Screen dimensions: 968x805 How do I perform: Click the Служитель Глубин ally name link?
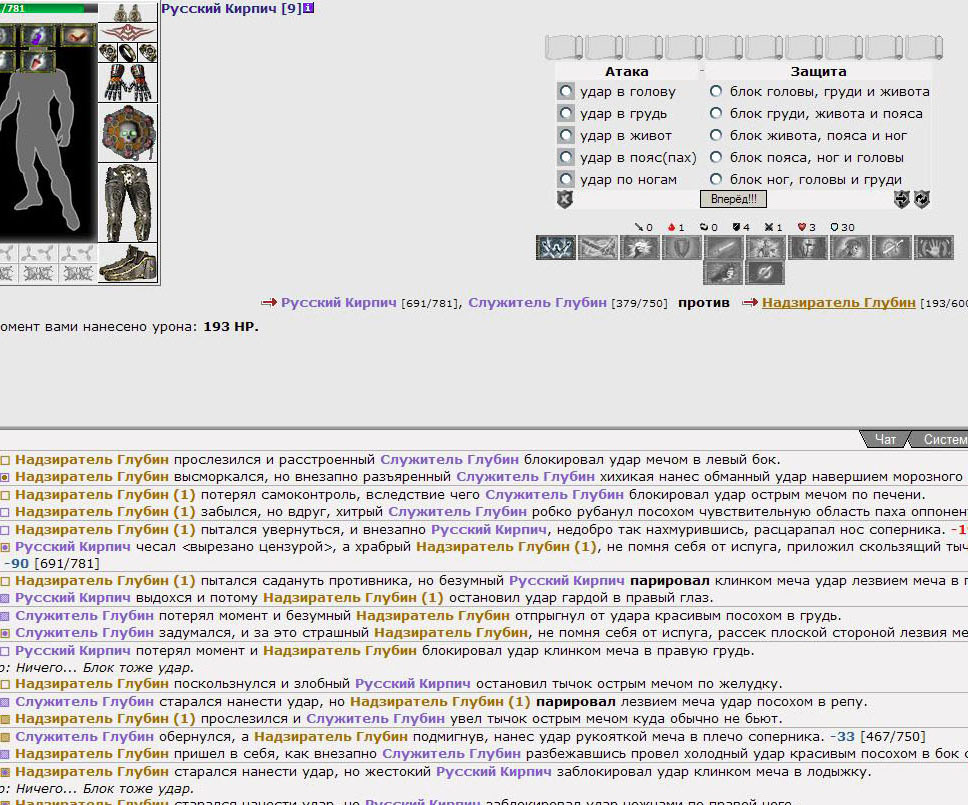tap(537, 302)
